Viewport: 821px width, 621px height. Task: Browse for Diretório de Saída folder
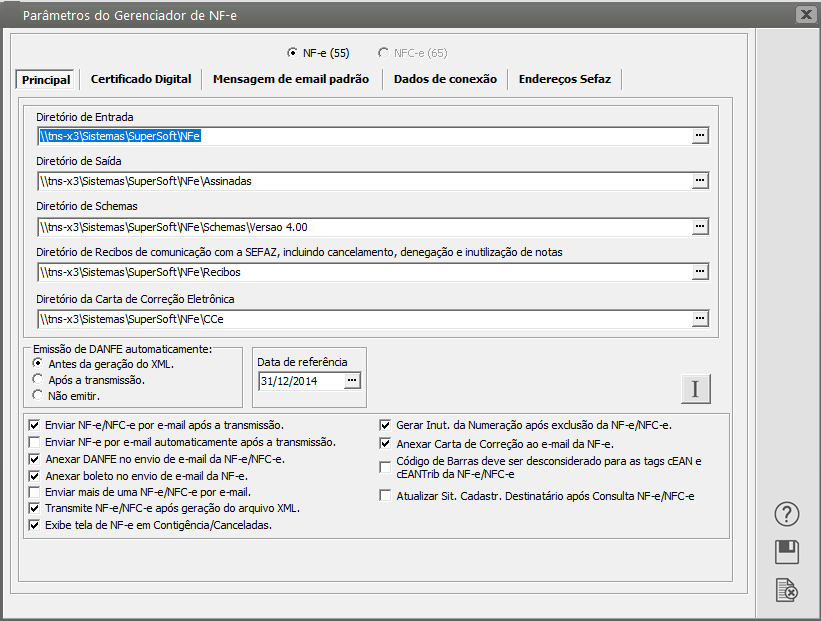click(x=700, y=181)
